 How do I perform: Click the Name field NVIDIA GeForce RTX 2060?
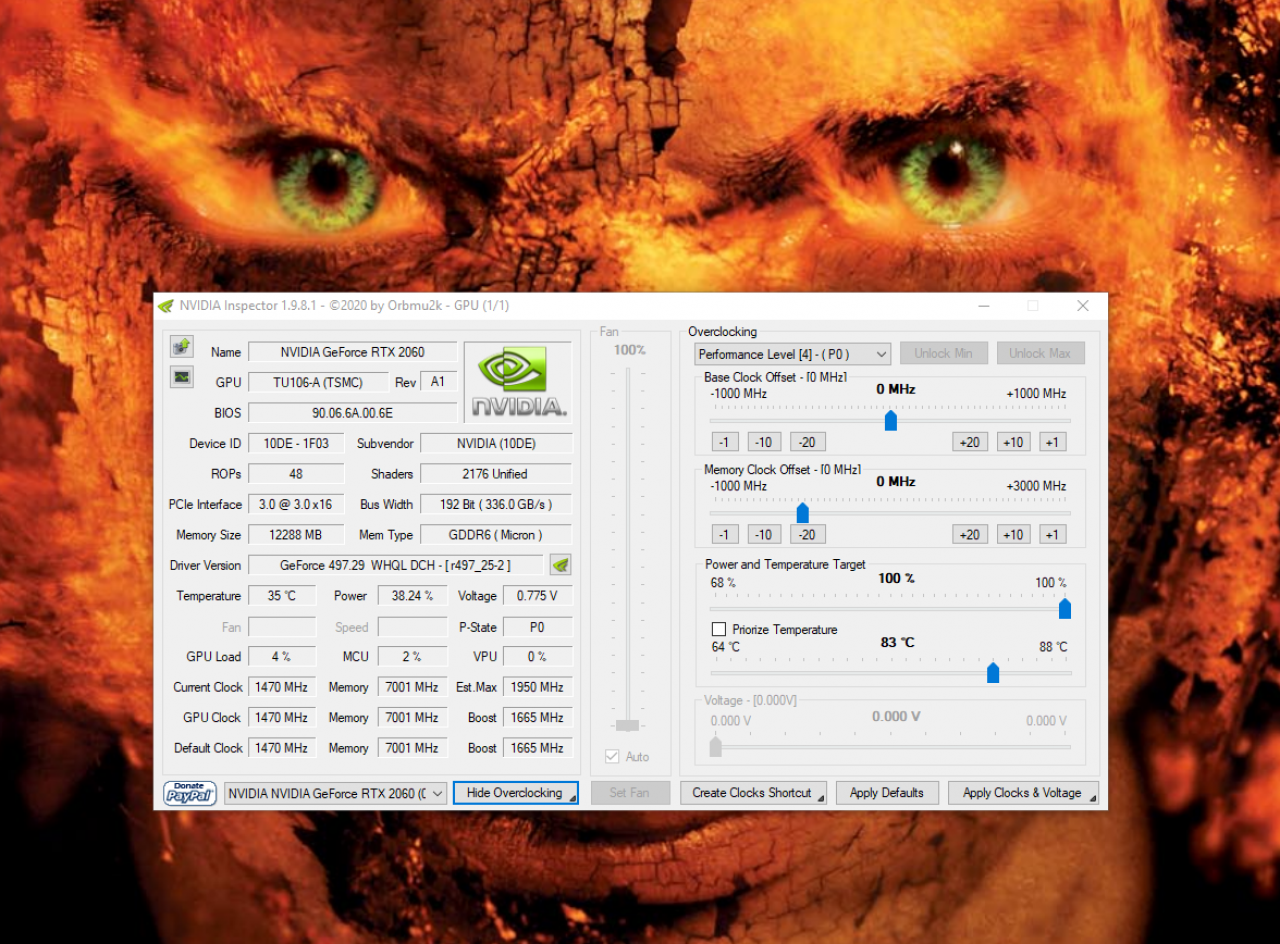point(353,352)
